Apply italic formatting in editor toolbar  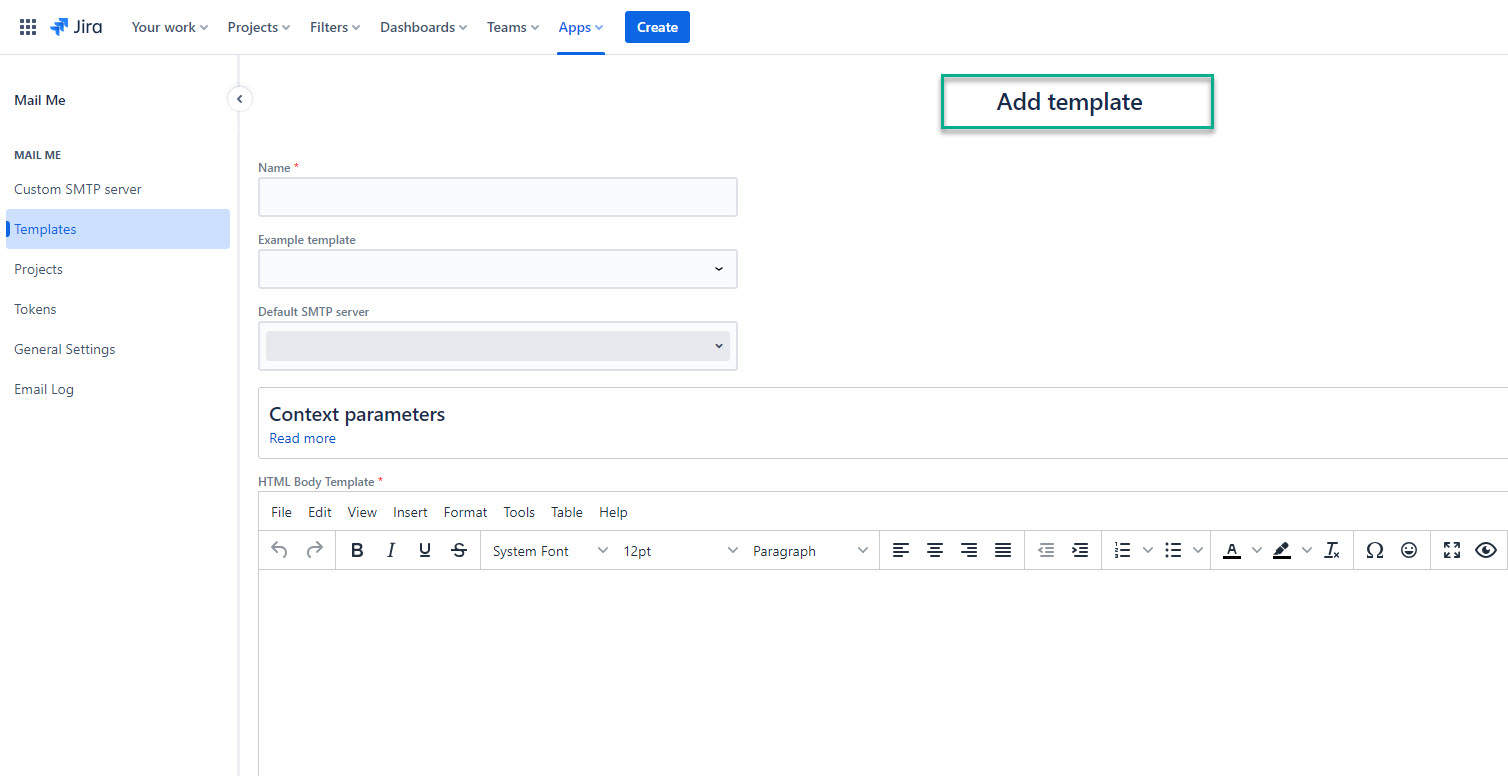391,551
